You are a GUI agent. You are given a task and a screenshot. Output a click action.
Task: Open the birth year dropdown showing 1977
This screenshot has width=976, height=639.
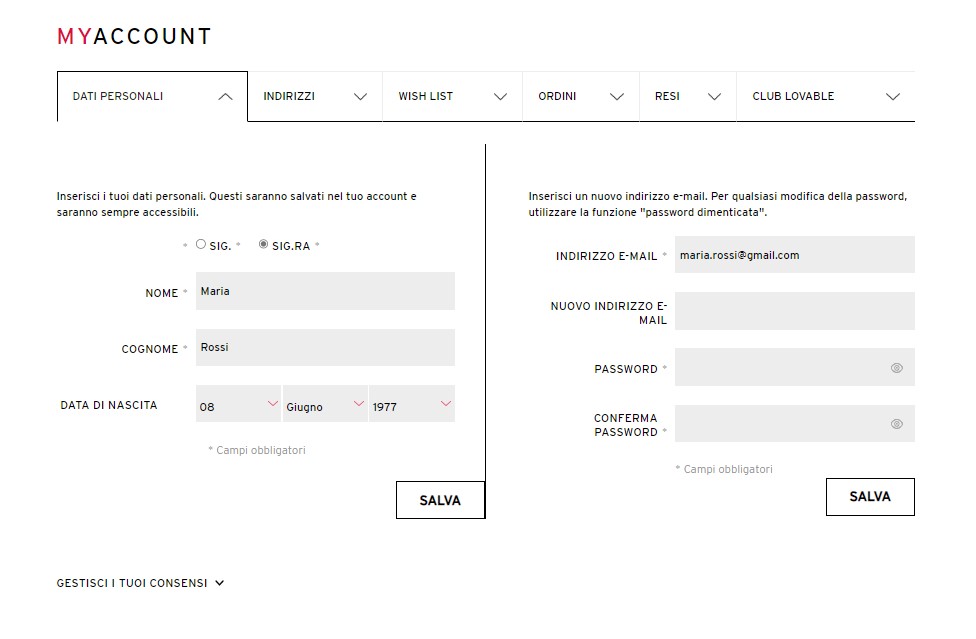click(412, 404)
